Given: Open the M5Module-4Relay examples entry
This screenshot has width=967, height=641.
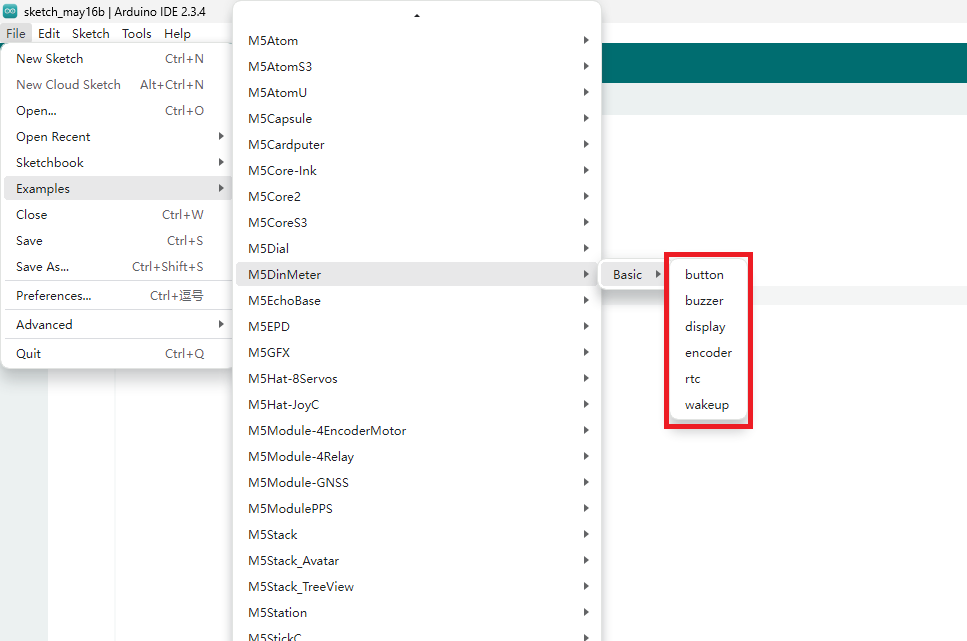Looking at the screenshot, I should click(x=417, y=457).
